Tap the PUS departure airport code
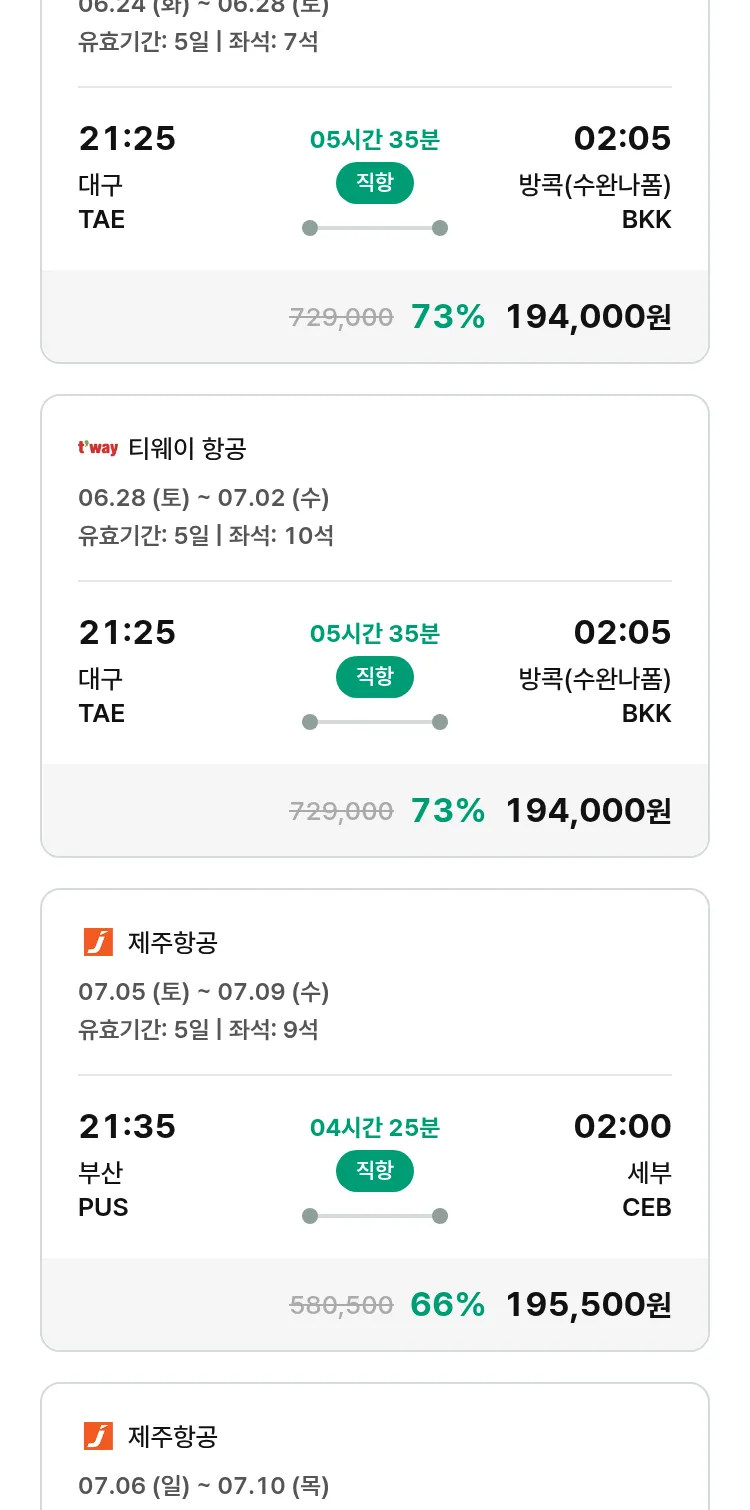This screenshot has width=750, height=1510. 103,1207
